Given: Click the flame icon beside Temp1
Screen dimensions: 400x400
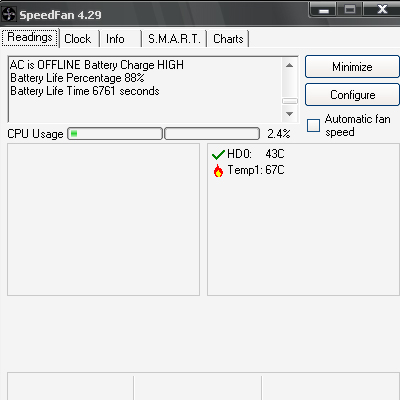Looking at the screenshot, I should click(218, 170).
